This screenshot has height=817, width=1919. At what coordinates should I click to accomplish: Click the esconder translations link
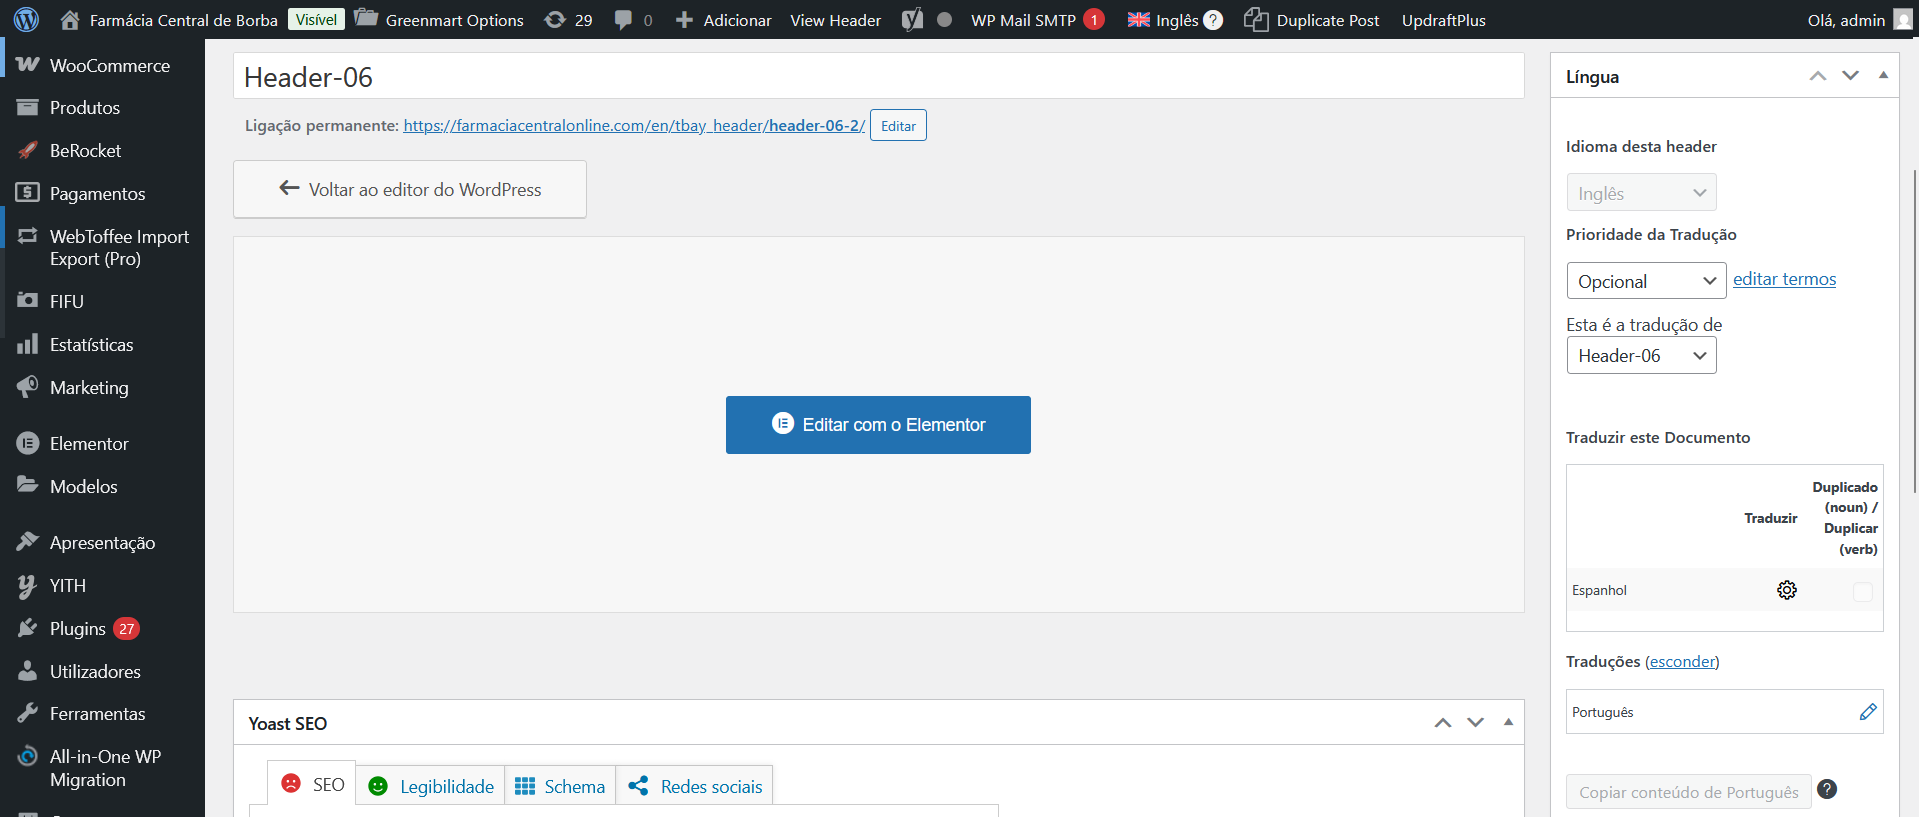click(x=1682, y=661)
